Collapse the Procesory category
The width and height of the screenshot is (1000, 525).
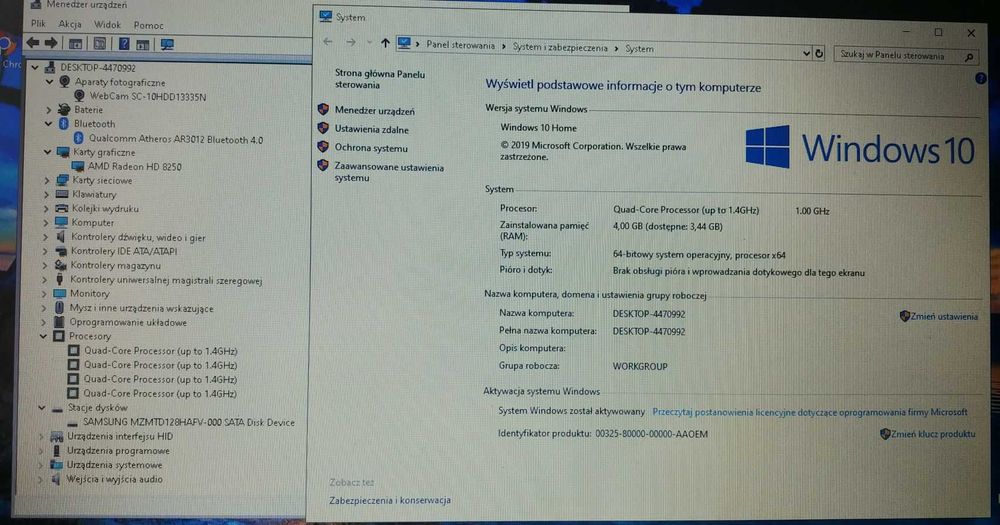point(44,336)
